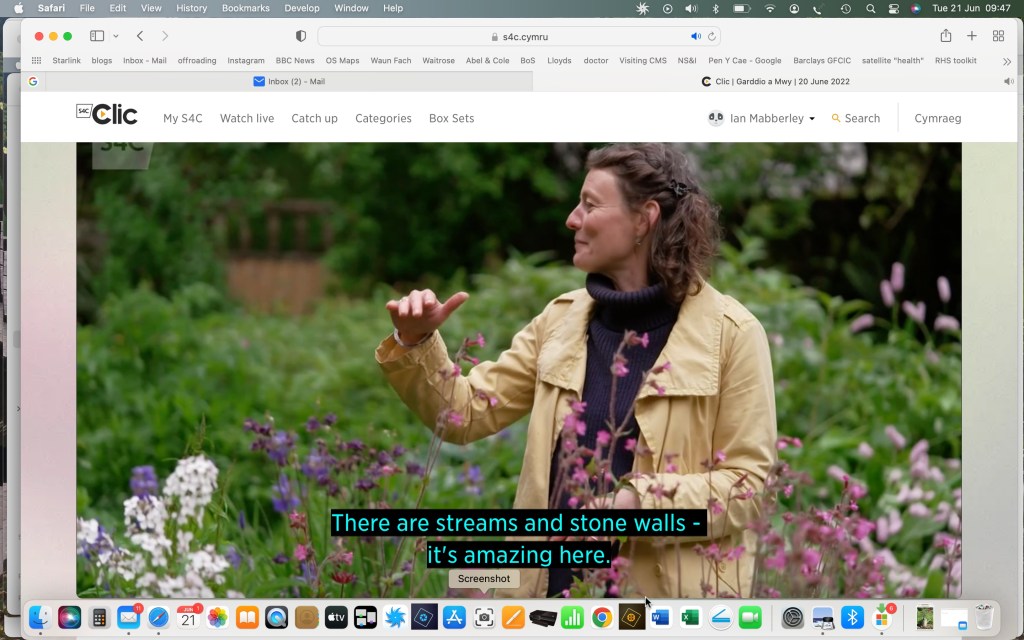Open a new tab with plus icon
The image size is (1024, 640).
click(972, 36)
